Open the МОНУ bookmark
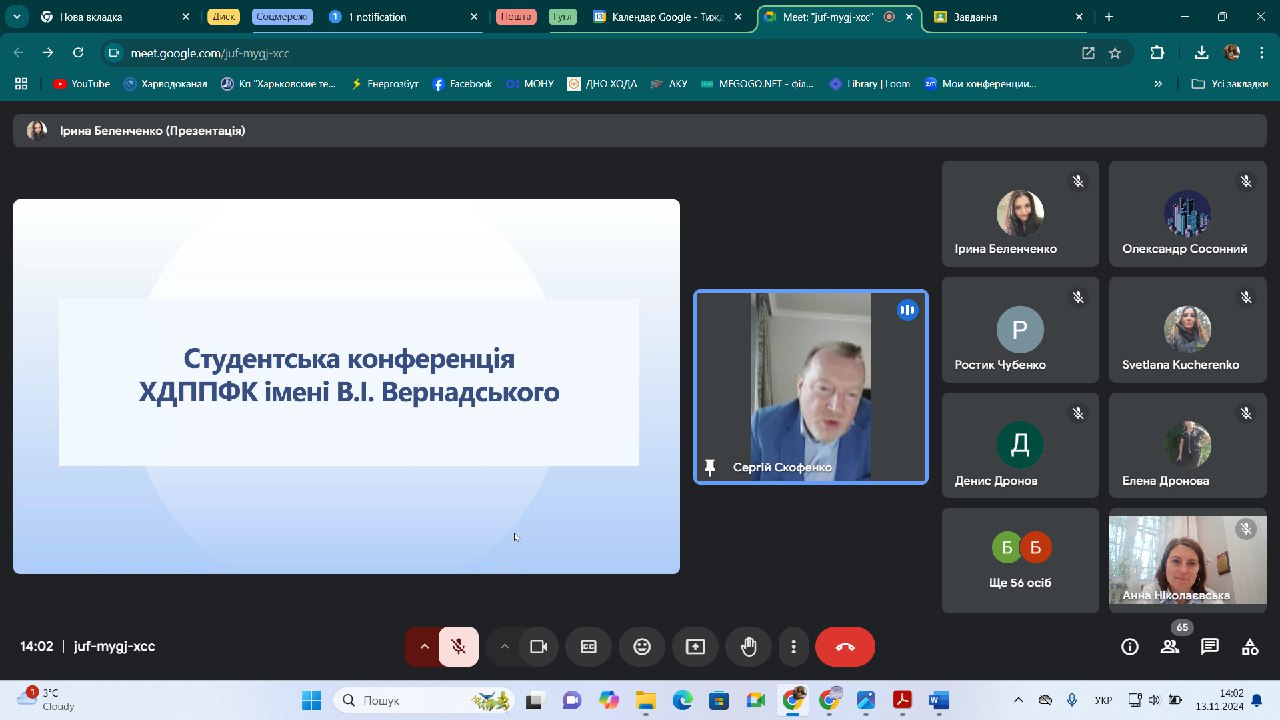1280x720 pixels. pos(530,84)
